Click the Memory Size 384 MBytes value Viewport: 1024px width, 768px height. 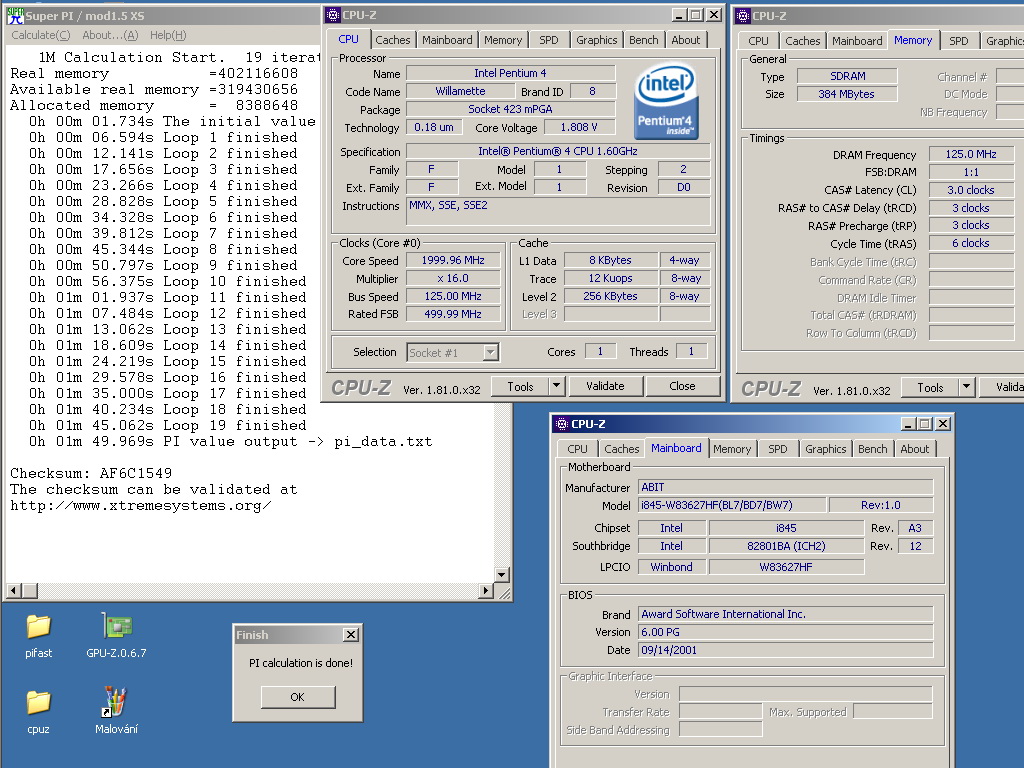pyautogui.click(x=846, y=94)
